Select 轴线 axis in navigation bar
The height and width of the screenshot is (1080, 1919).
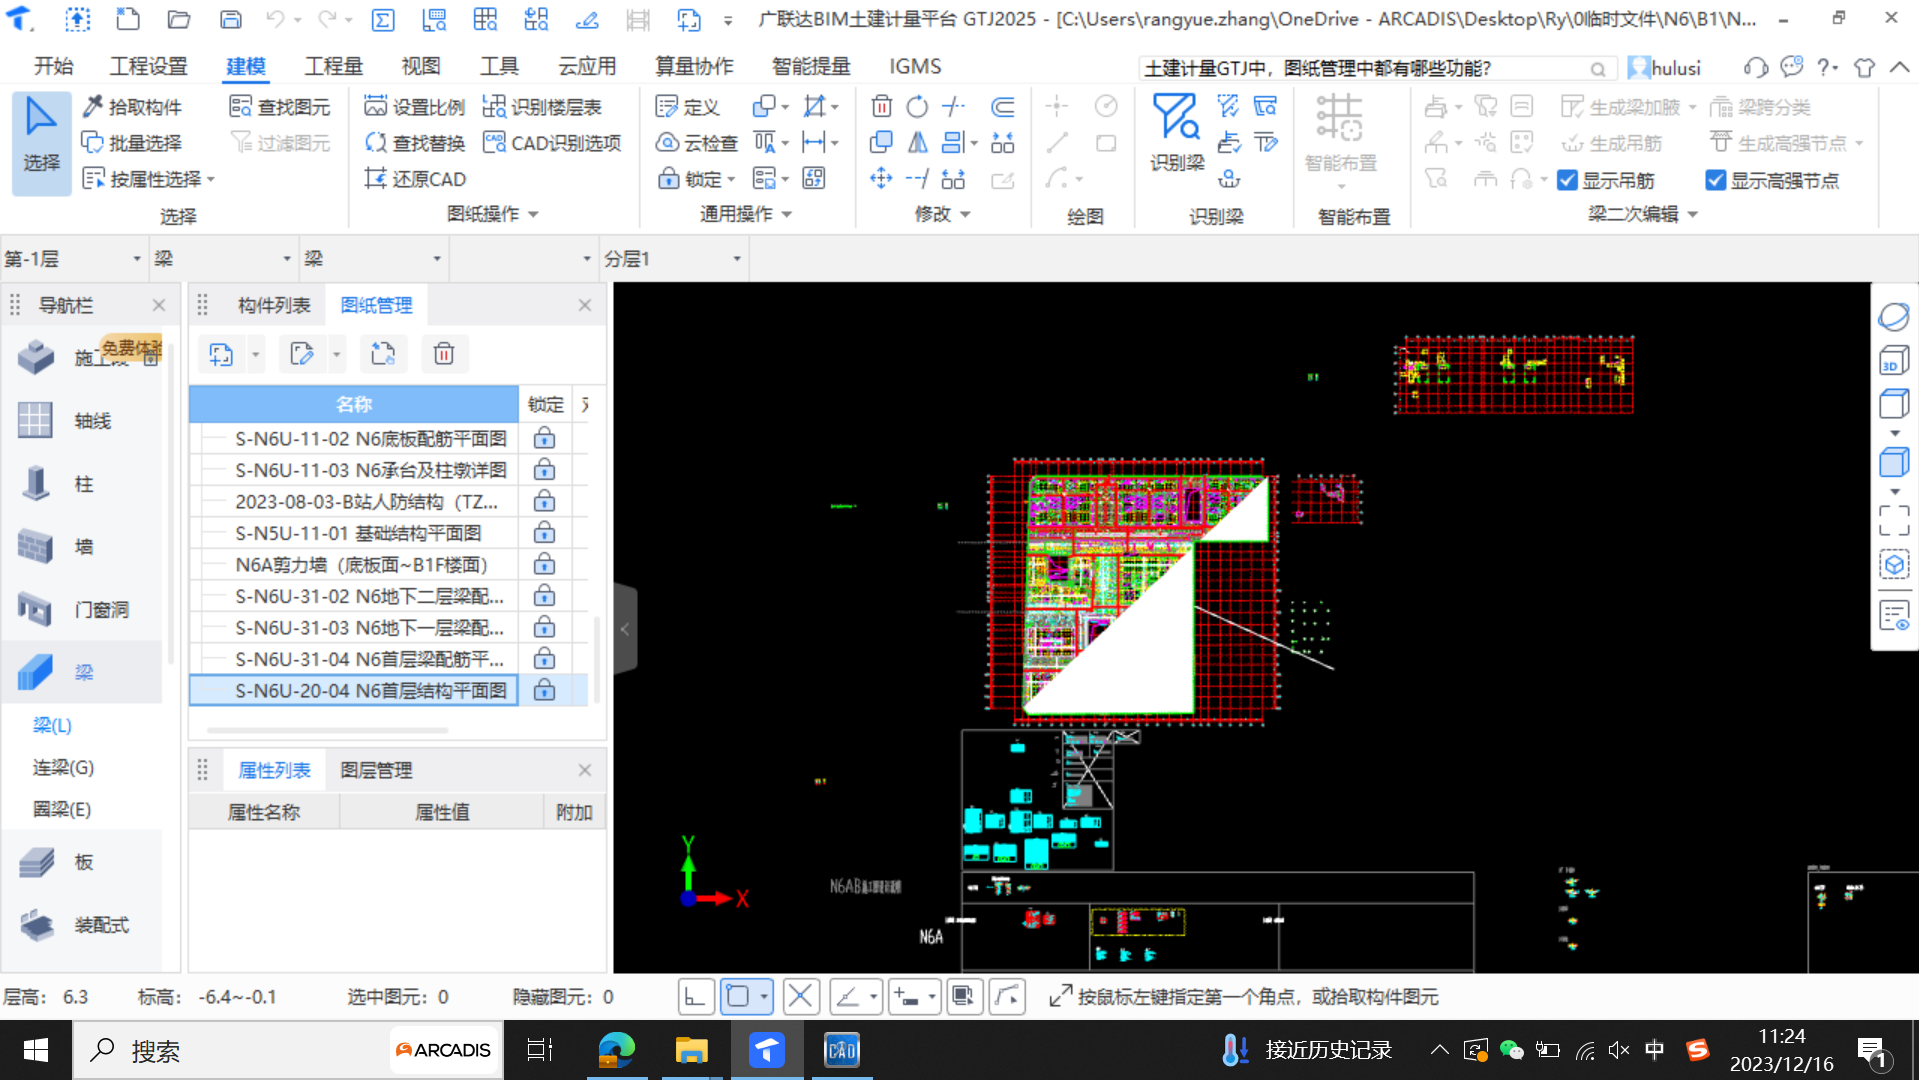(82, 421)
